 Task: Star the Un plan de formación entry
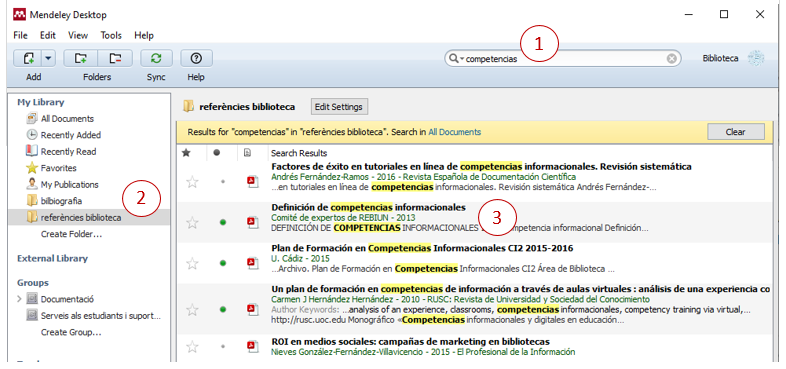(192, 309)
